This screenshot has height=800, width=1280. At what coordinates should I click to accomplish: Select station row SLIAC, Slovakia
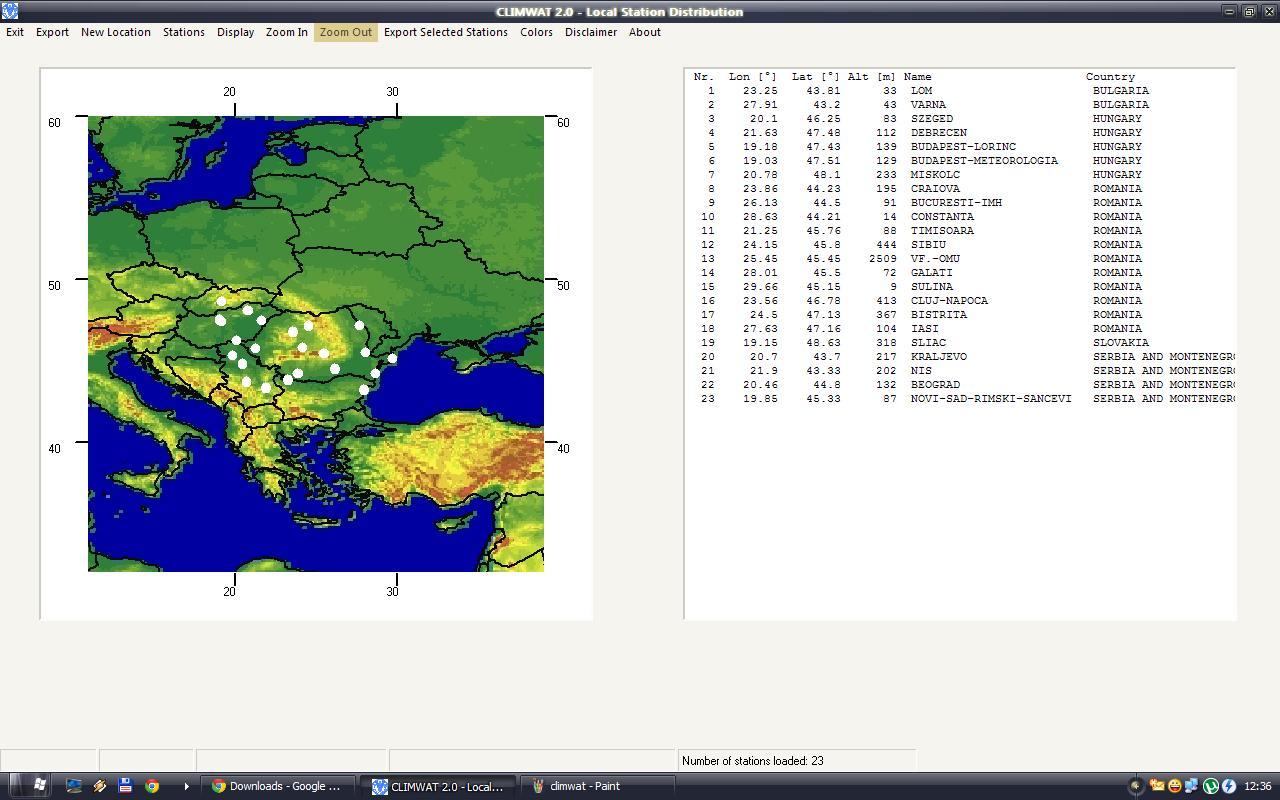(960, 342)
